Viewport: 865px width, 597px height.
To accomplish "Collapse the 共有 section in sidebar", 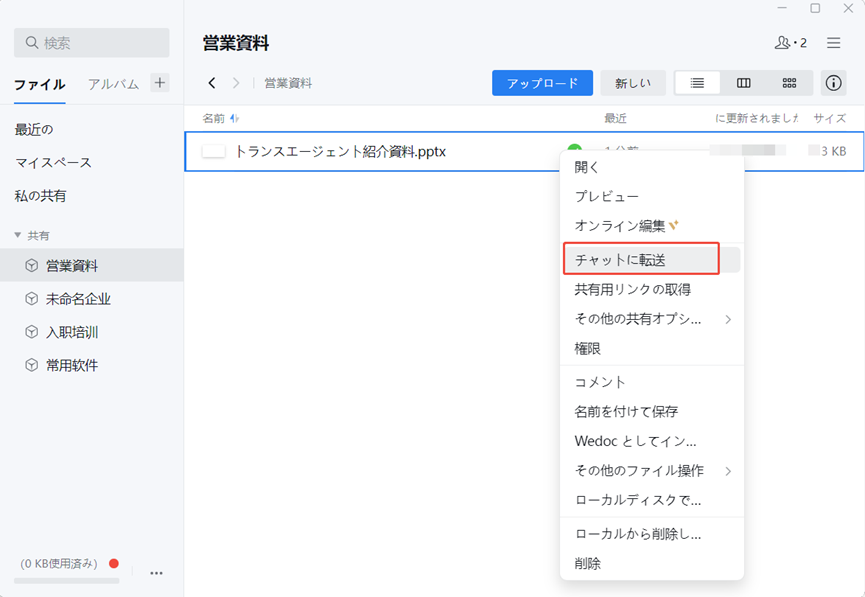I will pyautogui.click(x=18, y=235).
